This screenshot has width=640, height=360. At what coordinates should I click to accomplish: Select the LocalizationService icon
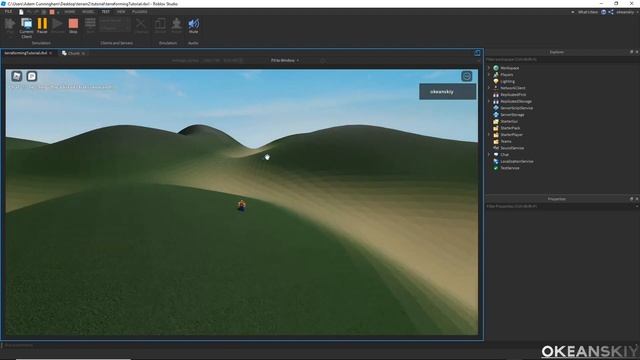pos(496,161)
